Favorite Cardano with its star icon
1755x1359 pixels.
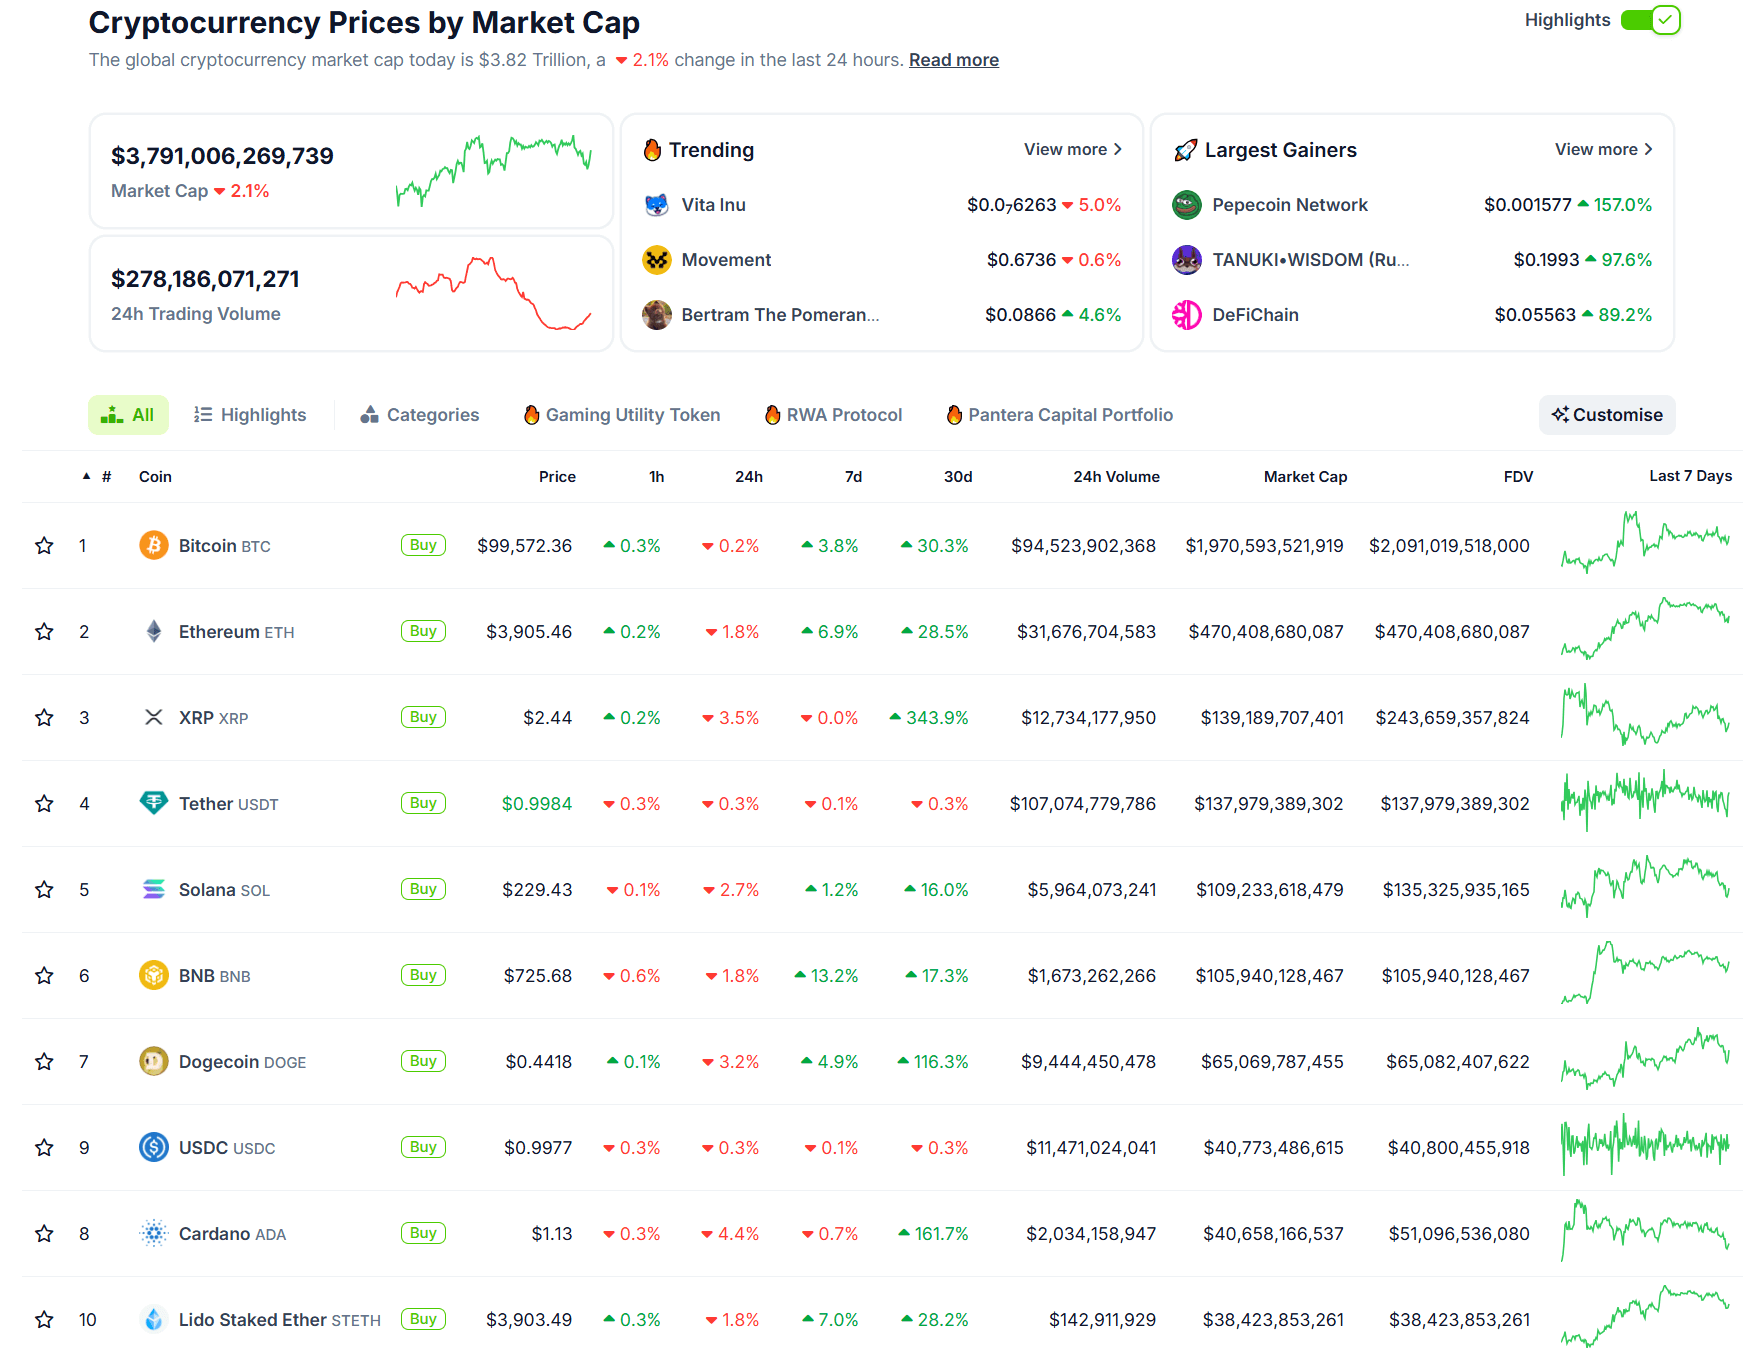(44, 1233)
